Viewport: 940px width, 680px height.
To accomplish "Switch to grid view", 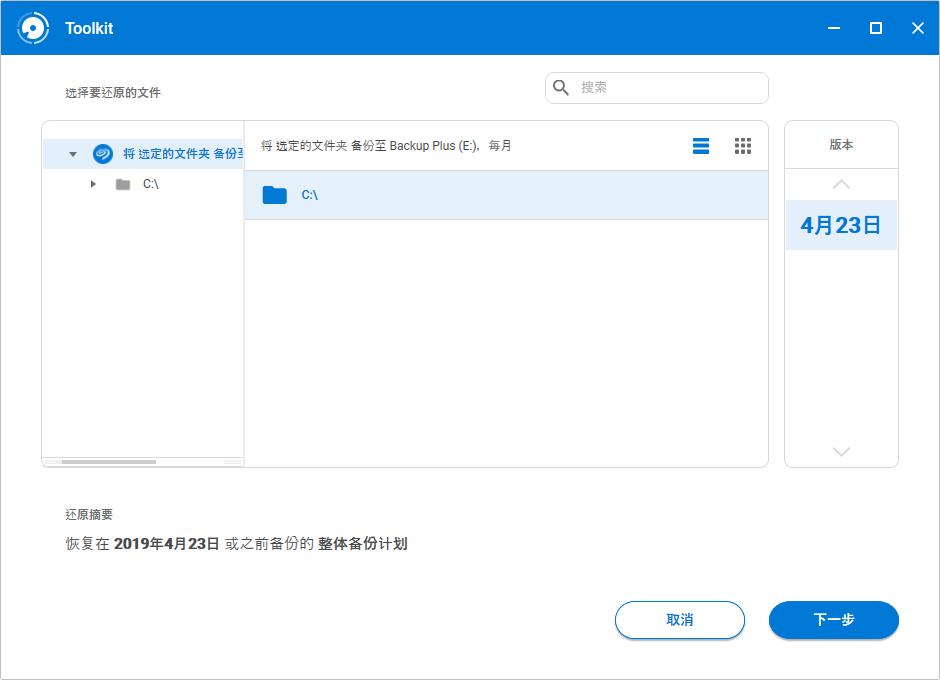I will click(x=743, y=145).
